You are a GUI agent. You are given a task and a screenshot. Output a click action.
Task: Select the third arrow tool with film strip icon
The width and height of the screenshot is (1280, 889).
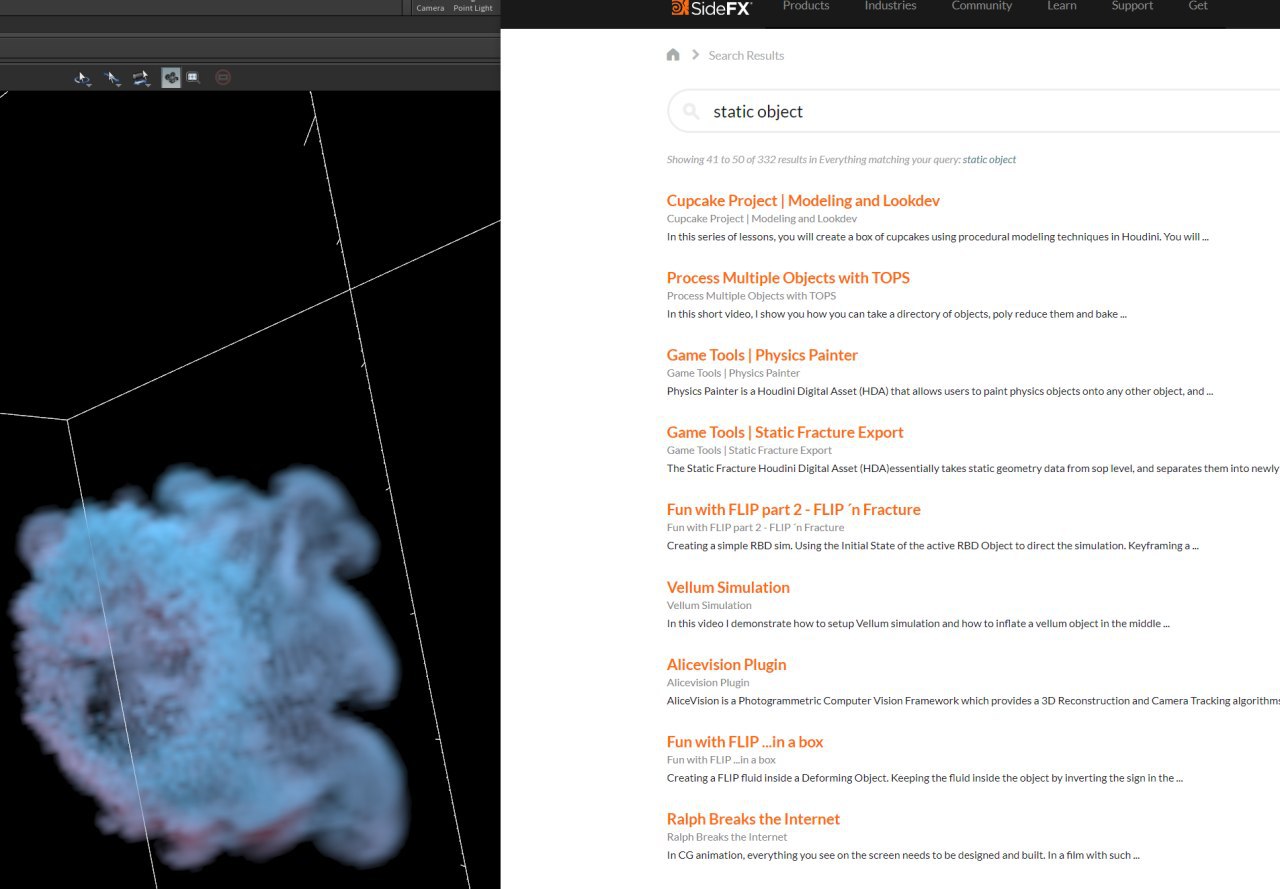pos(141,77)
